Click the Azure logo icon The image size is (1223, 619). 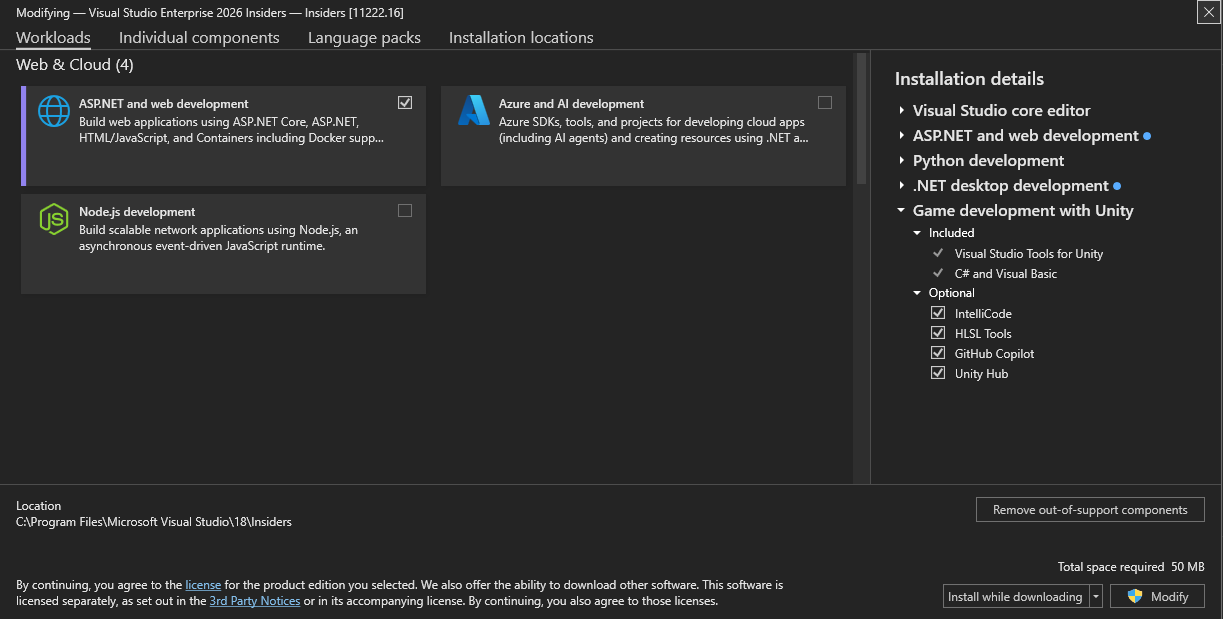click(x=473, y=111)
